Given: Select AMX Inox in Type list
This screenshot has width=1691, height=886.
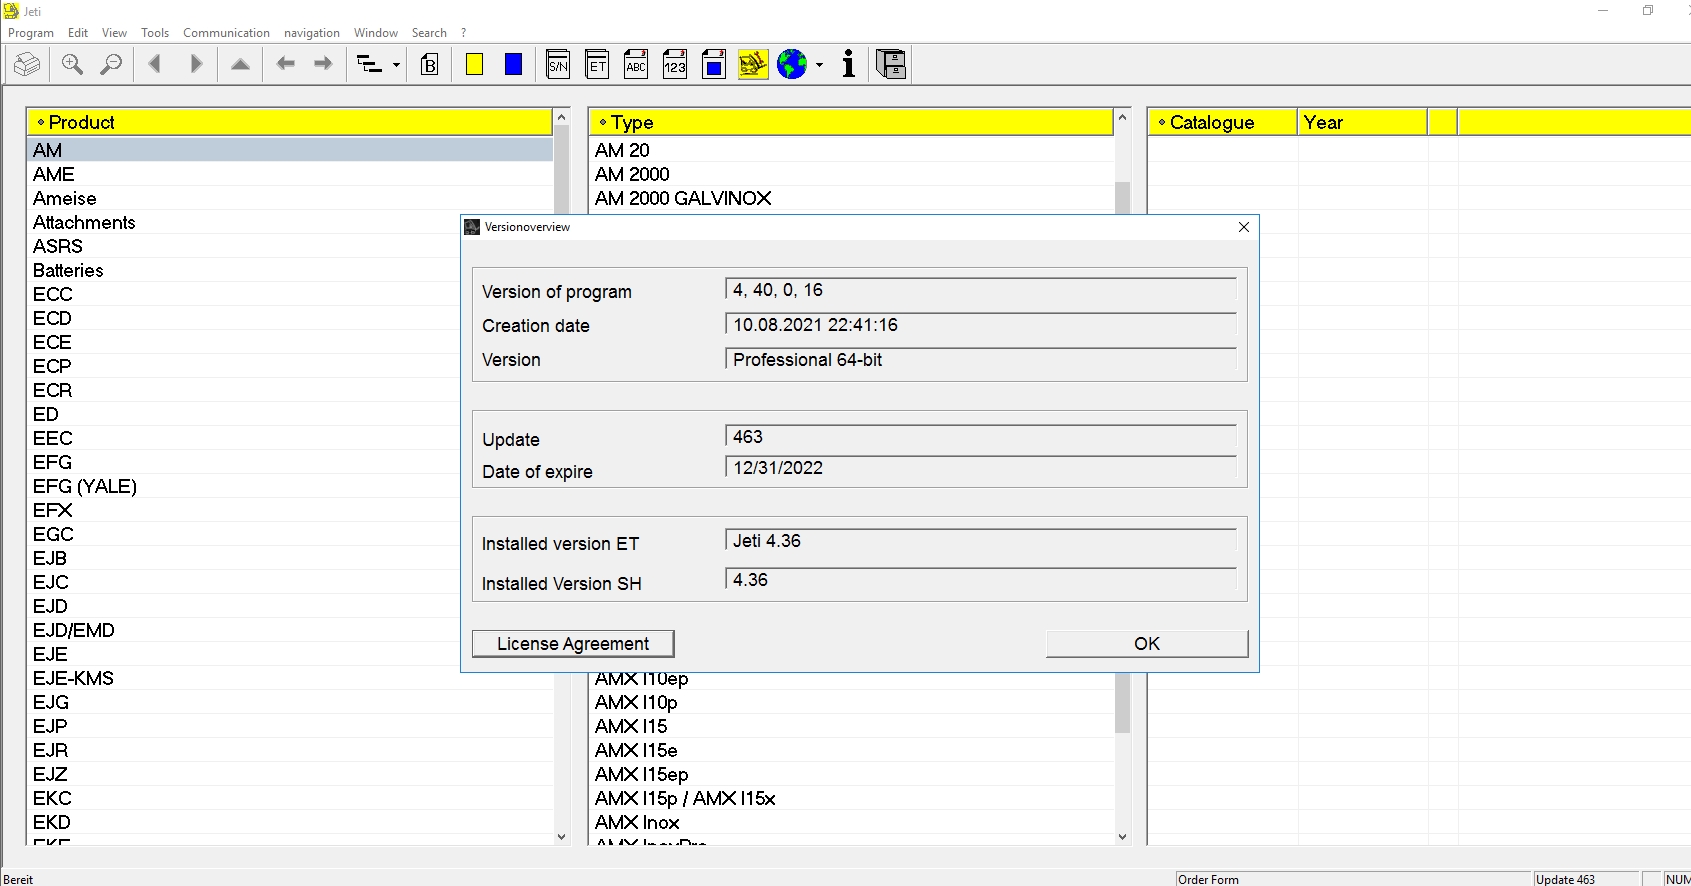Looking at the screenshot, I should [x=851, y=822].
